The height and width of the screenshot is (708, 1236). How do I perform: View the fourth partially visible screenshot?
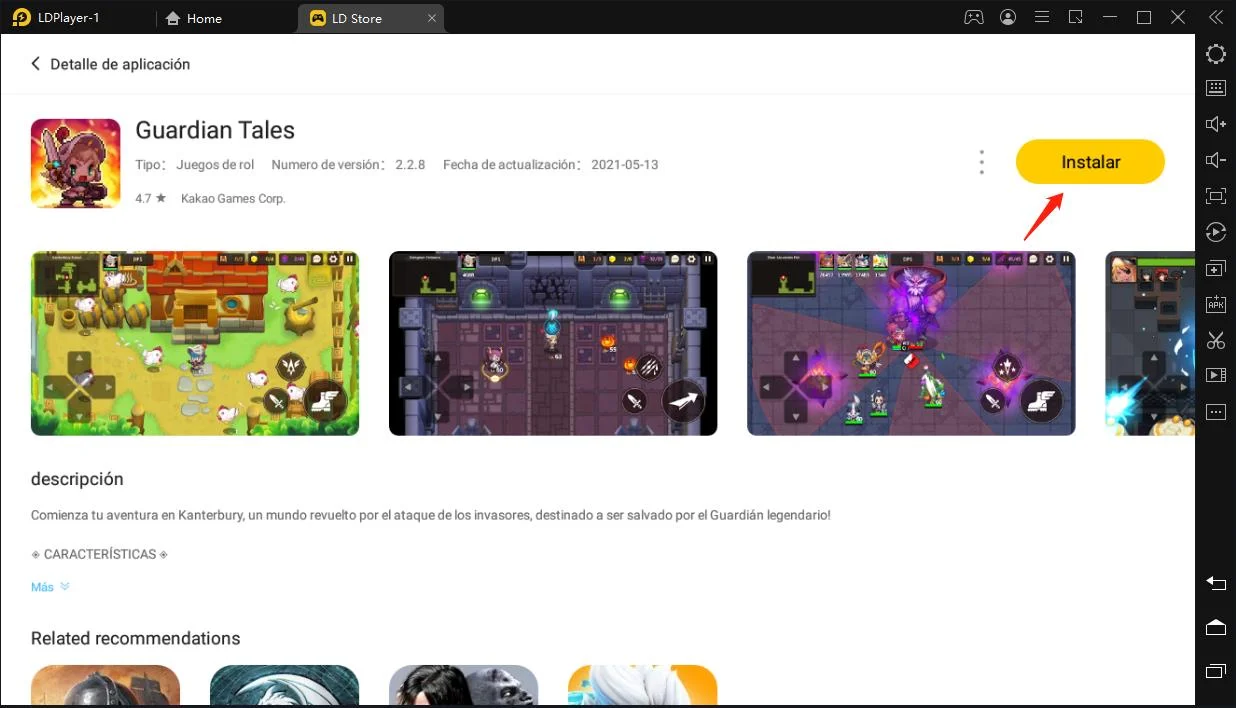point(1150,343)
